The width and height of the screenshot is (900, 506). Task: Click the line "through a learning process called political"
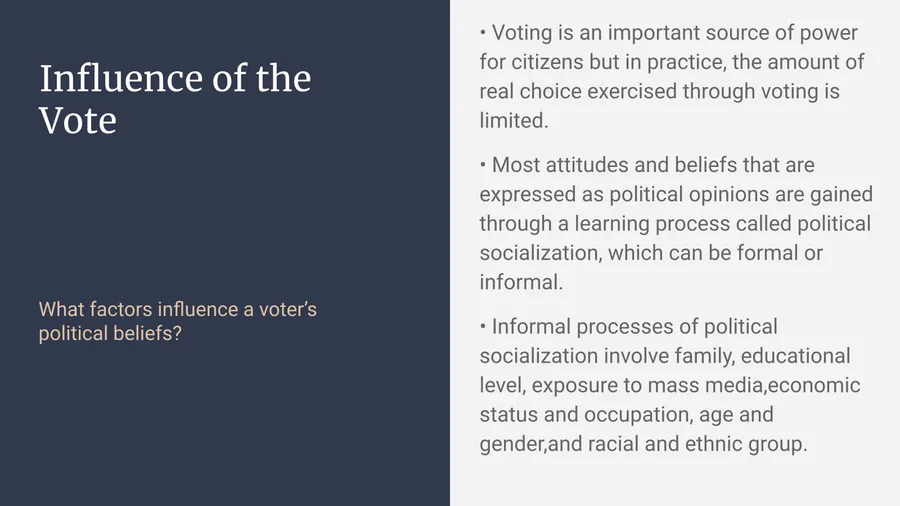pos(675,223)
